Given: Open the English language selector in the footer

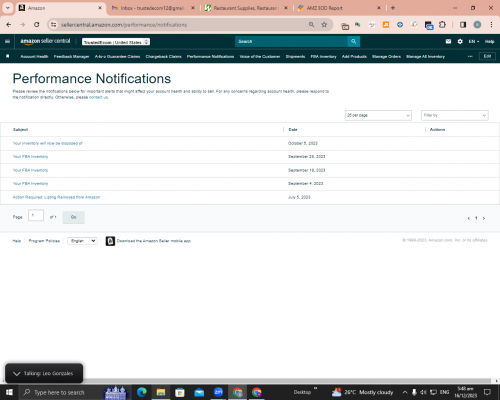Looking at the screenshot, I should [x=82, y=241].
